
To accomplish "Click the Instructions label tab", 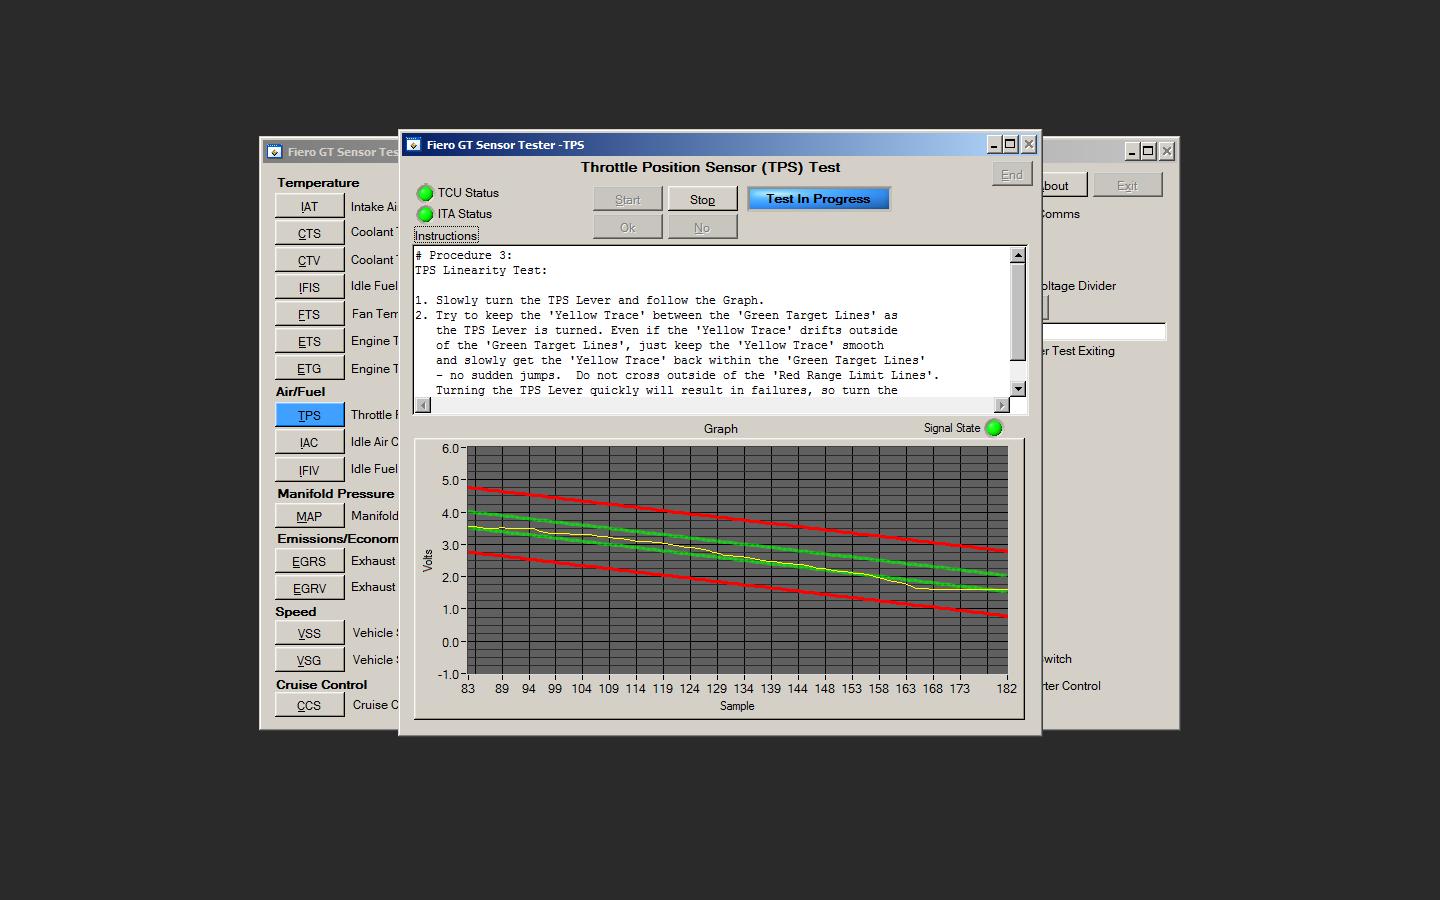I will click(446, 236).
